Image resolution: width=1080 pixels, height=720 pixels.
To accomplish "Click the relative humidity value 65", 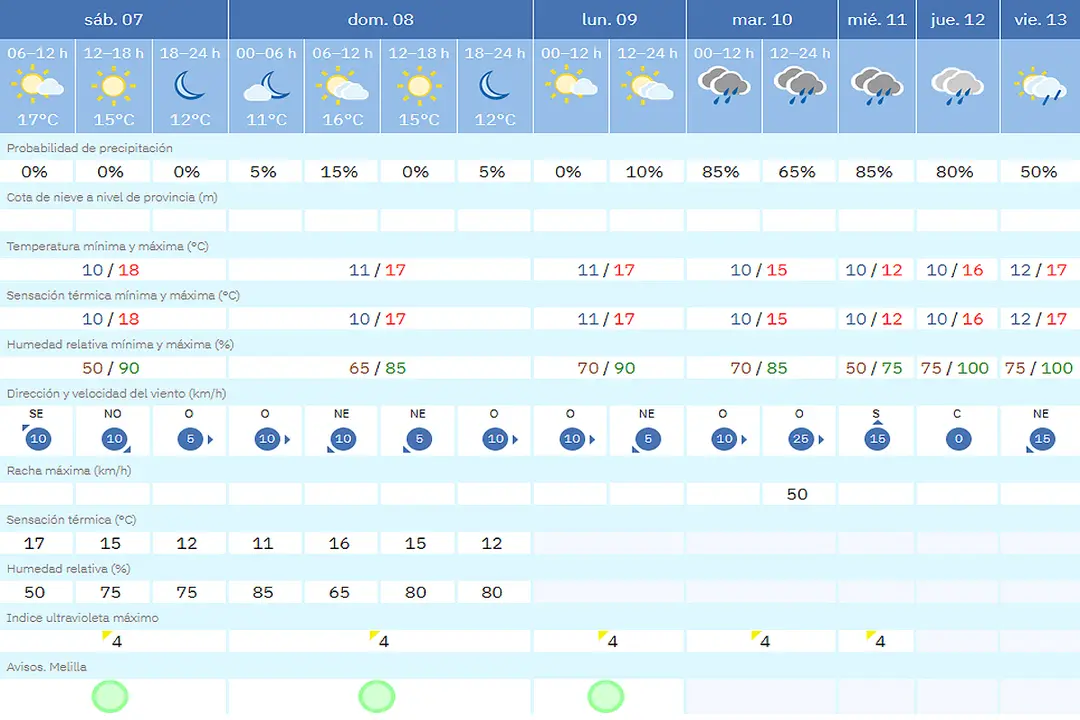I will (x=340, y=592).
